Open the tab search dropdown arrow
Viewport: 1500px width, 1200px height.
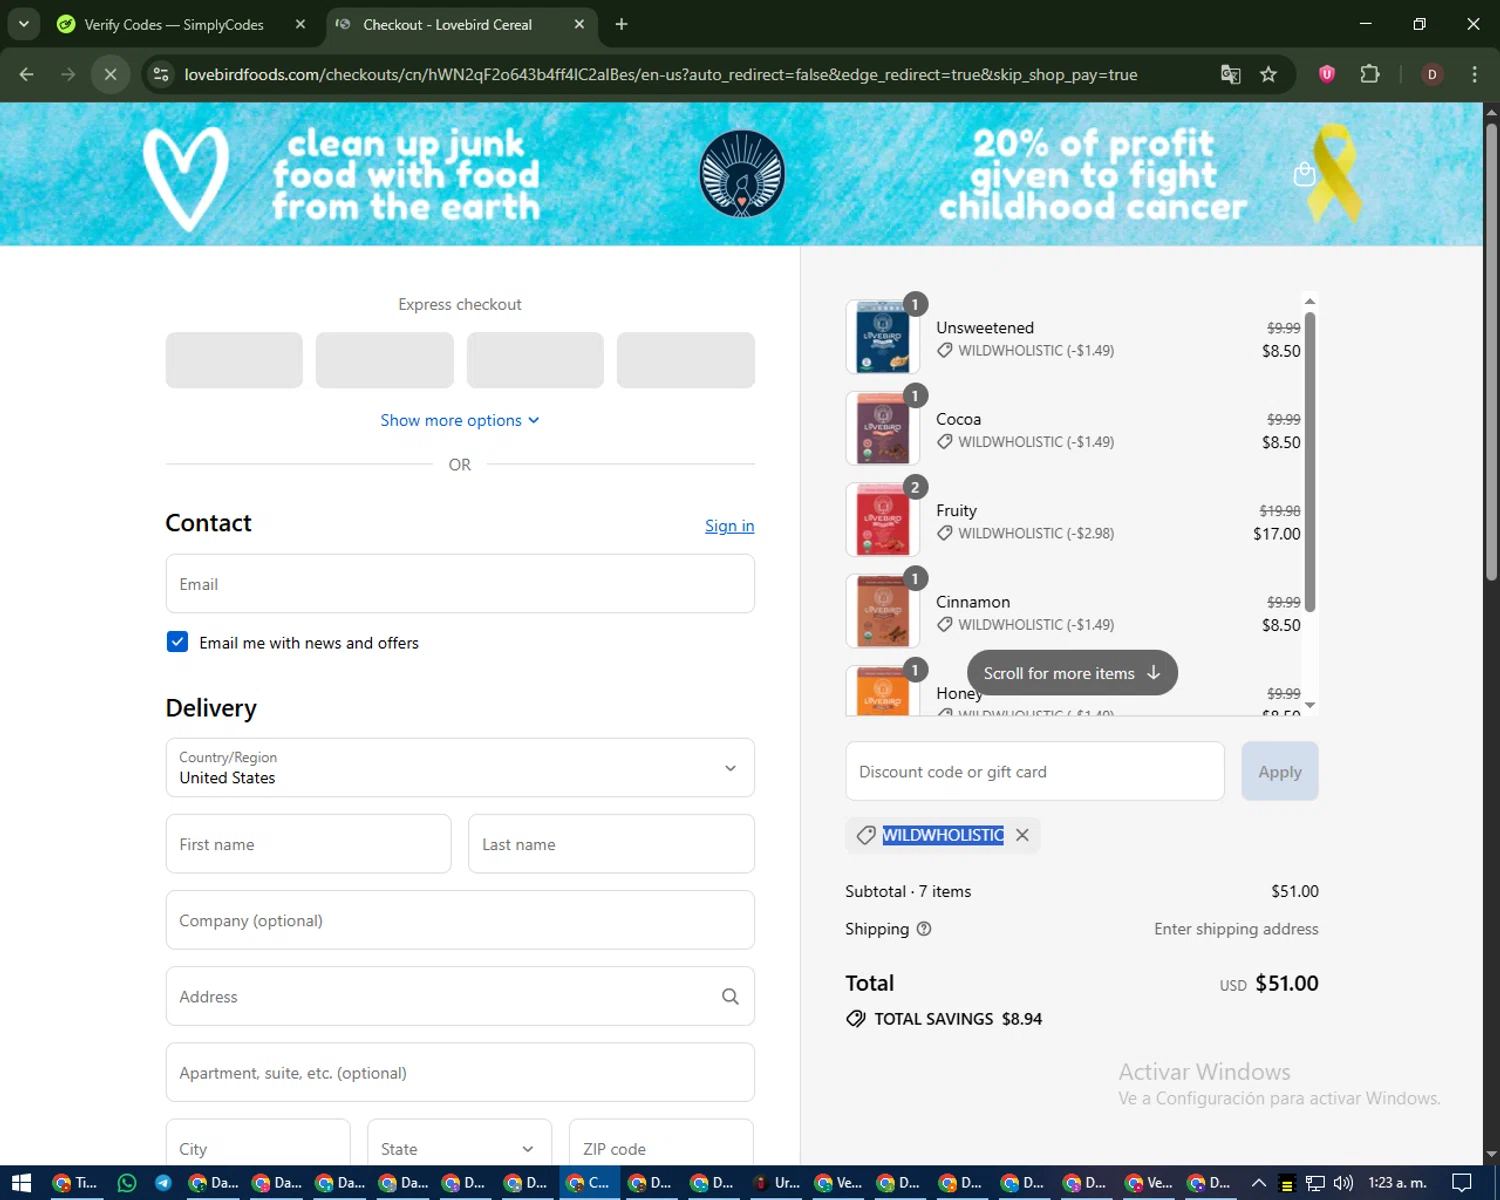pos(23,24)
